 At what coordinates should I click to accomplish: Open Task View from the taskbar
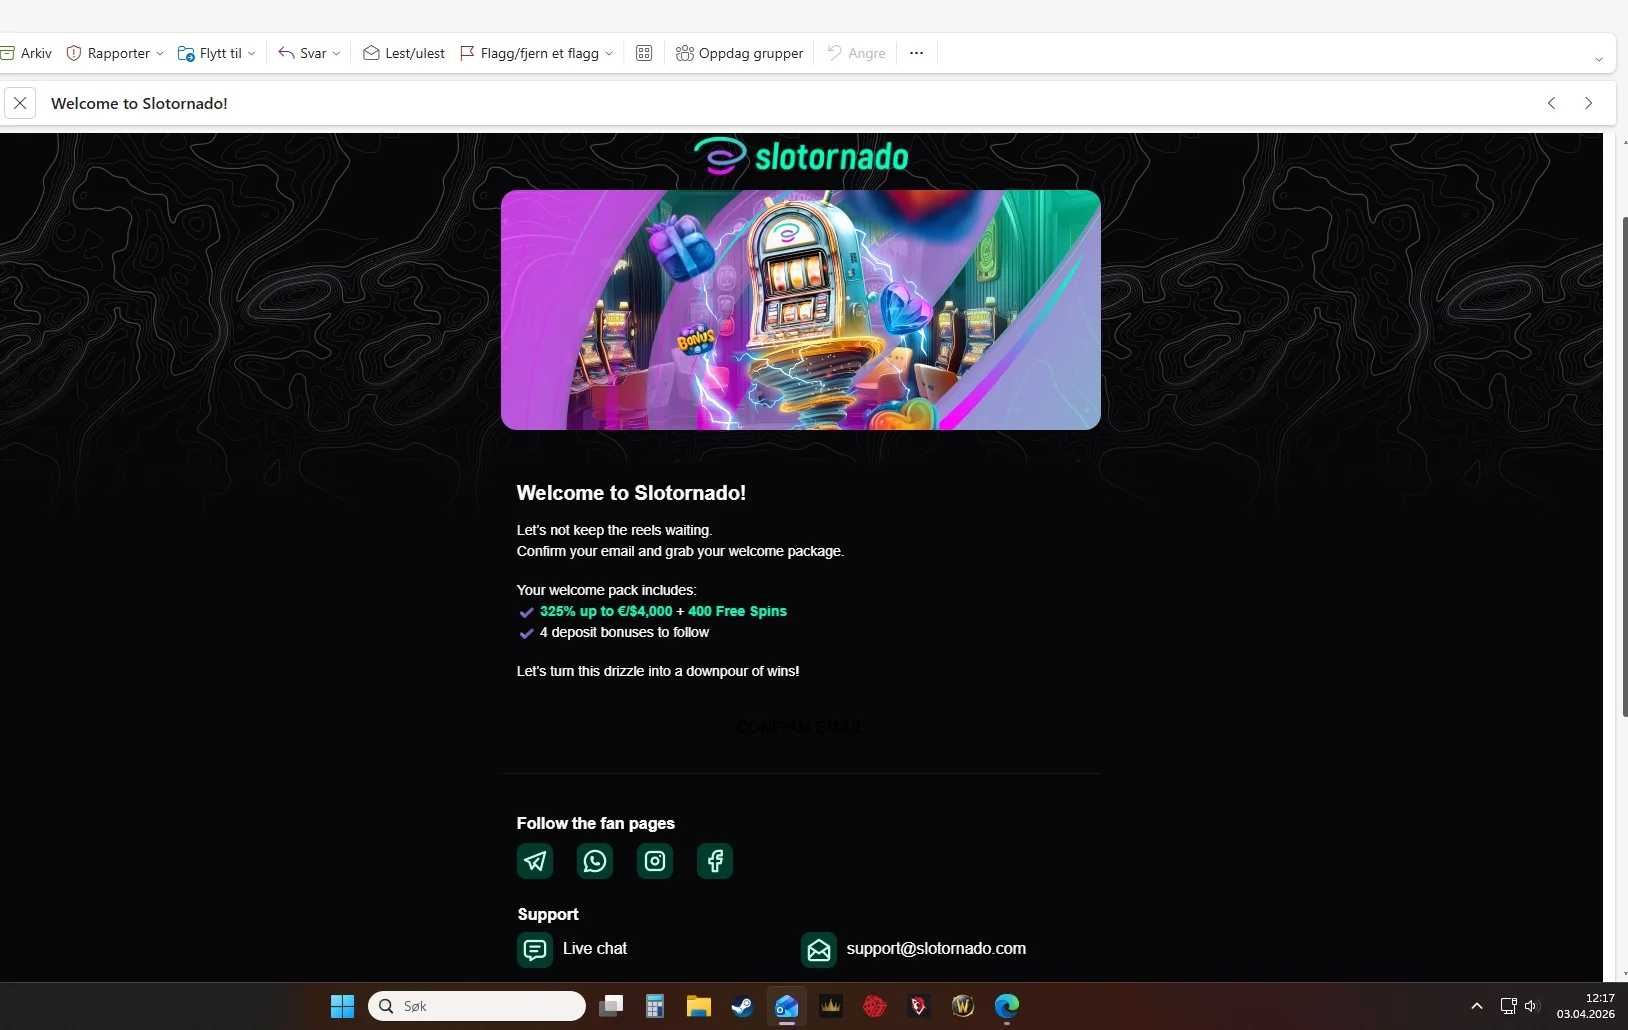tap(611, 1006)
